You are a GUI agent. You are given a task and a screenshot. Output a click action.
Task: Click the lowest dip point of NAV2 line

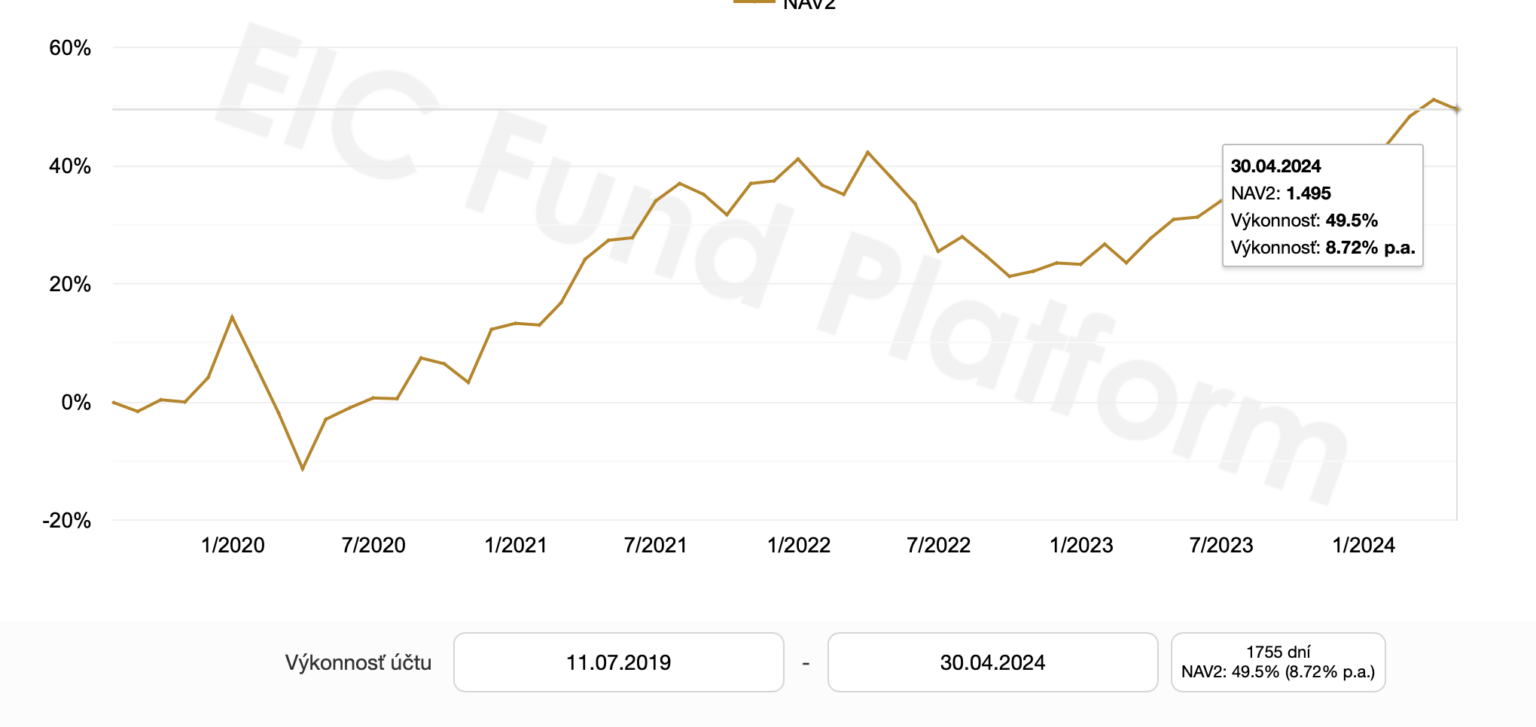pyautogui.click(x=302, y=469)
